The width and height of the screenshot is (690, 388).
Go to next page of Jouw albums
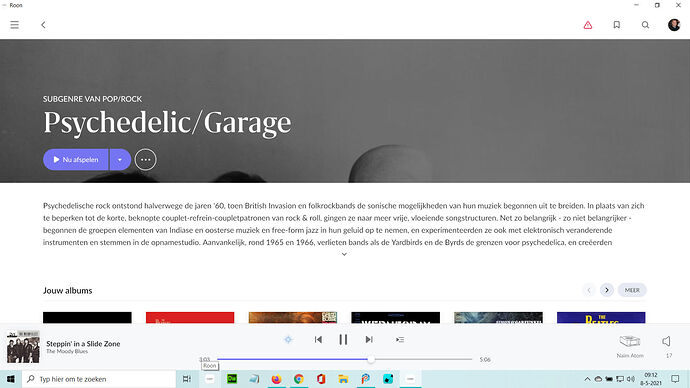pos(606,290)
